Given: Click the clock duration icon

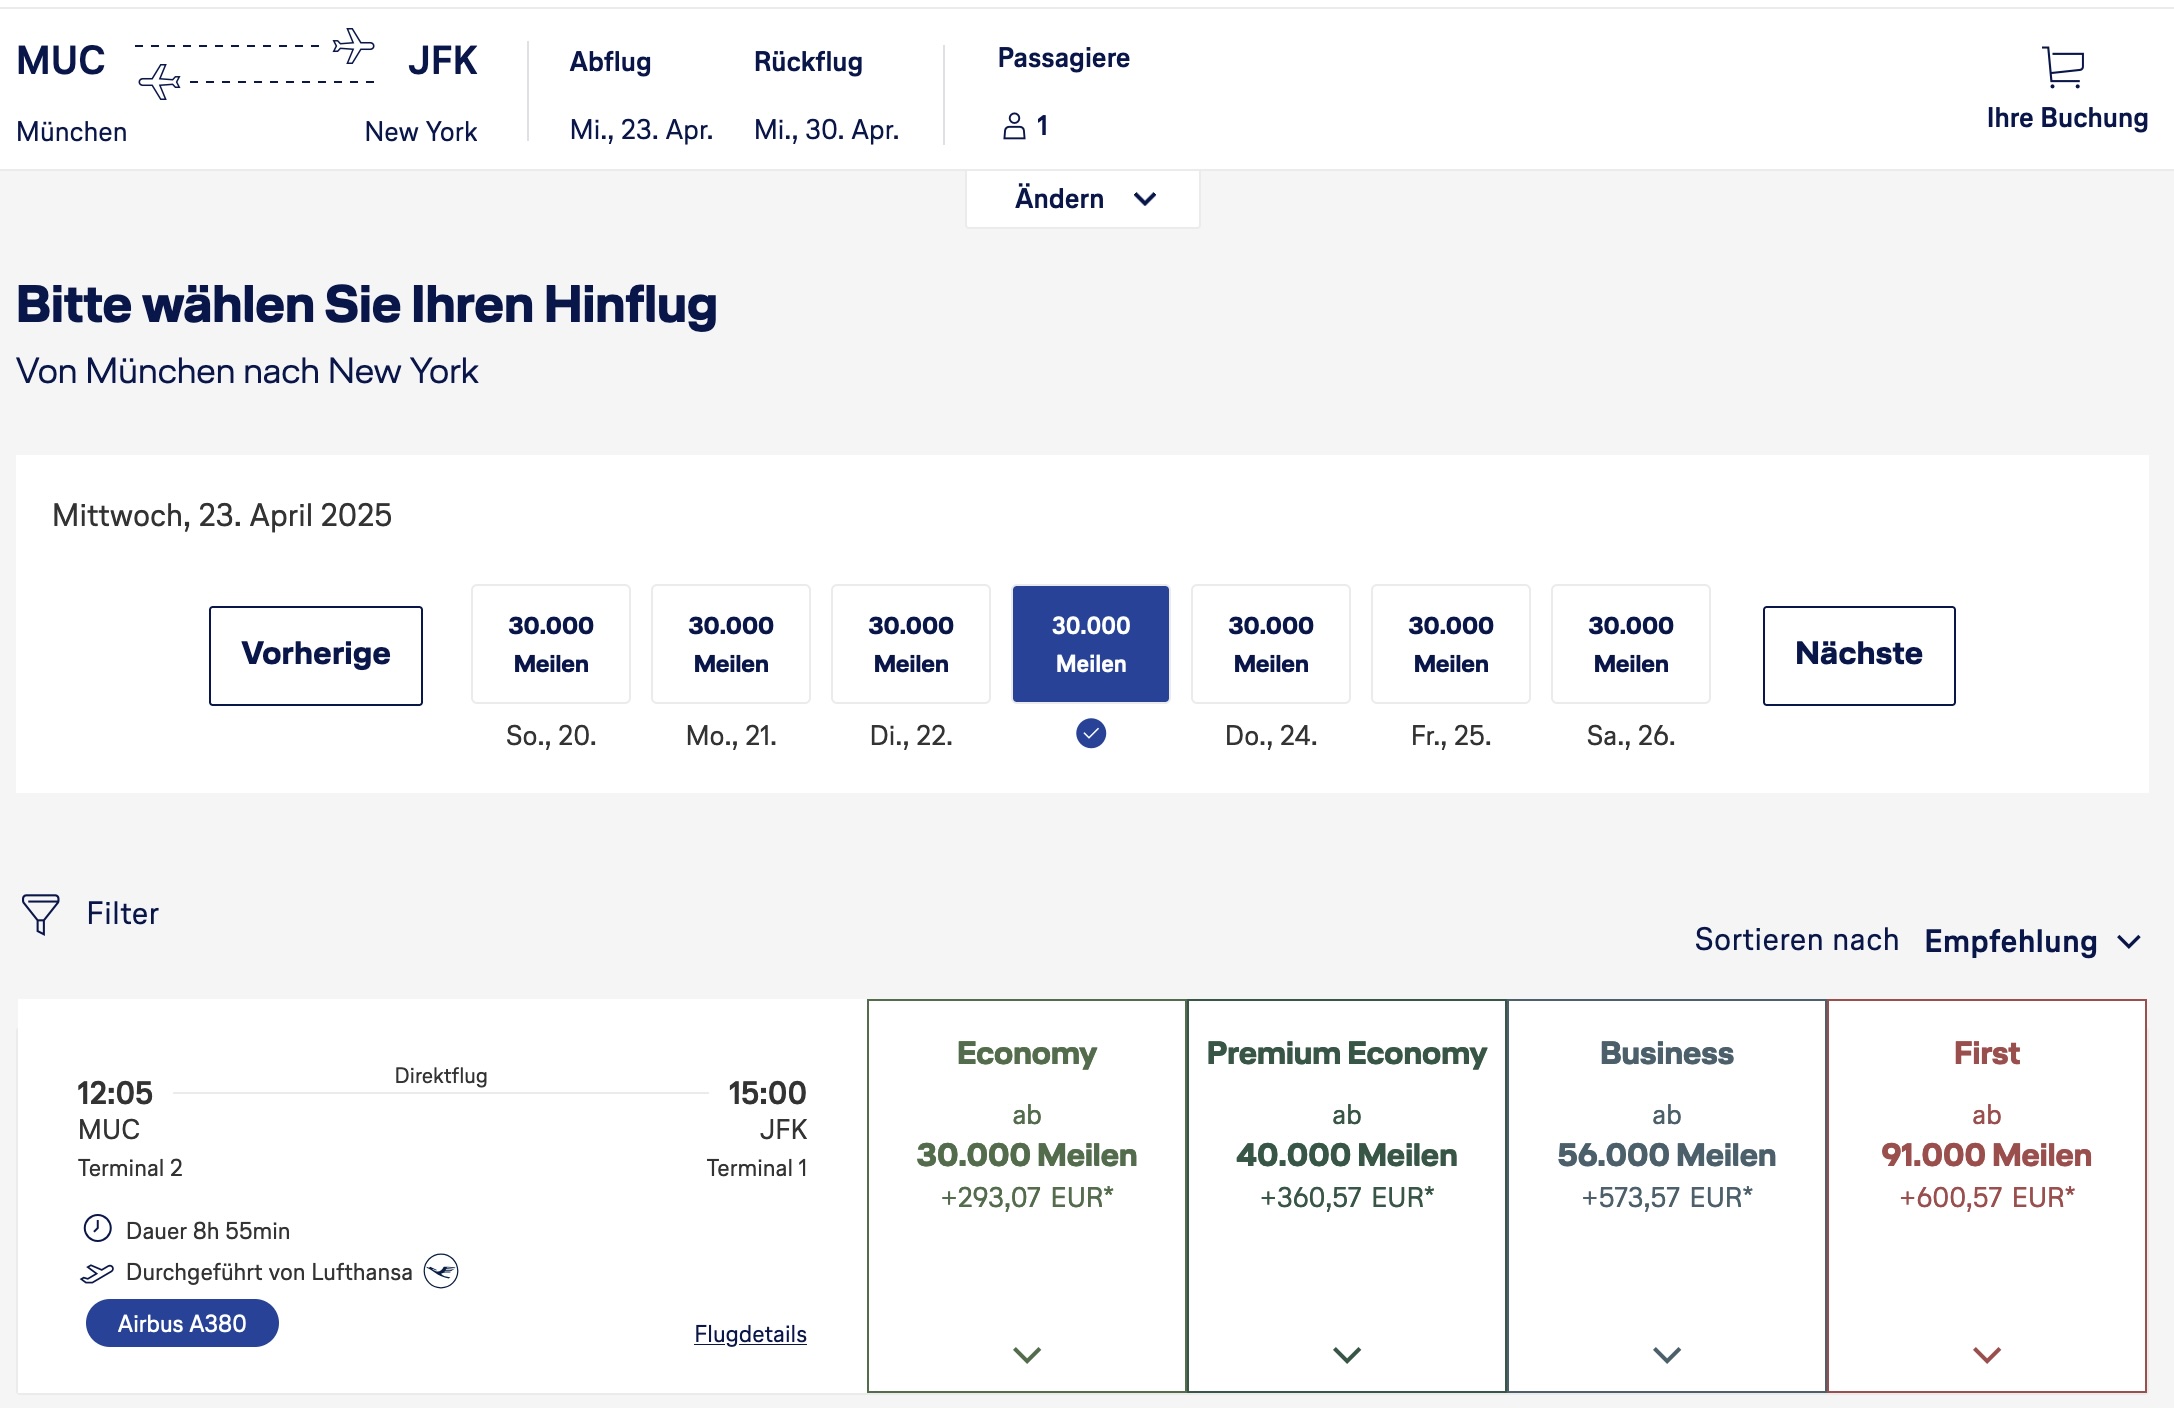Looking at the screenshot, I should [x=97, y=1228].
